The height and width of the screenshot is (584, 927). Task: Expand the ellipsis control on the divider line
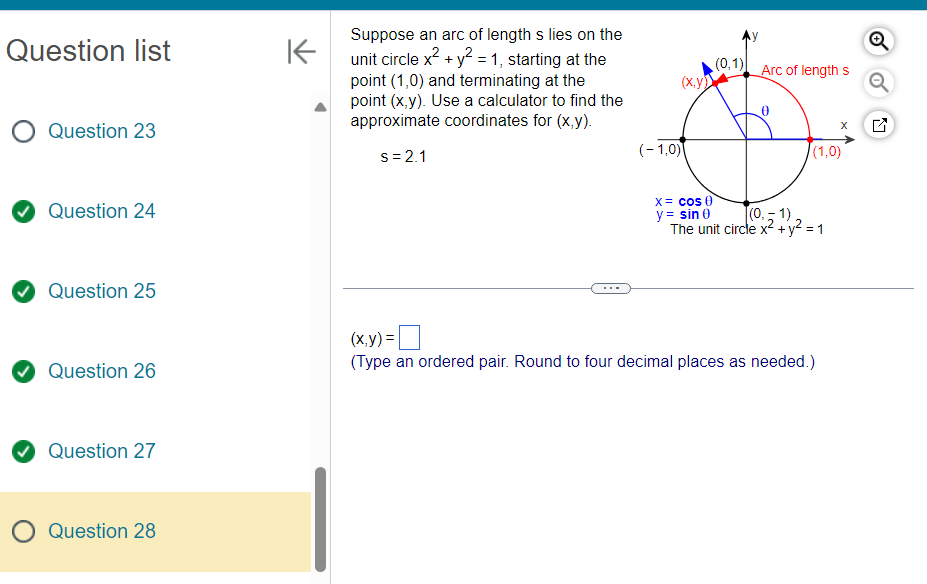613,288
